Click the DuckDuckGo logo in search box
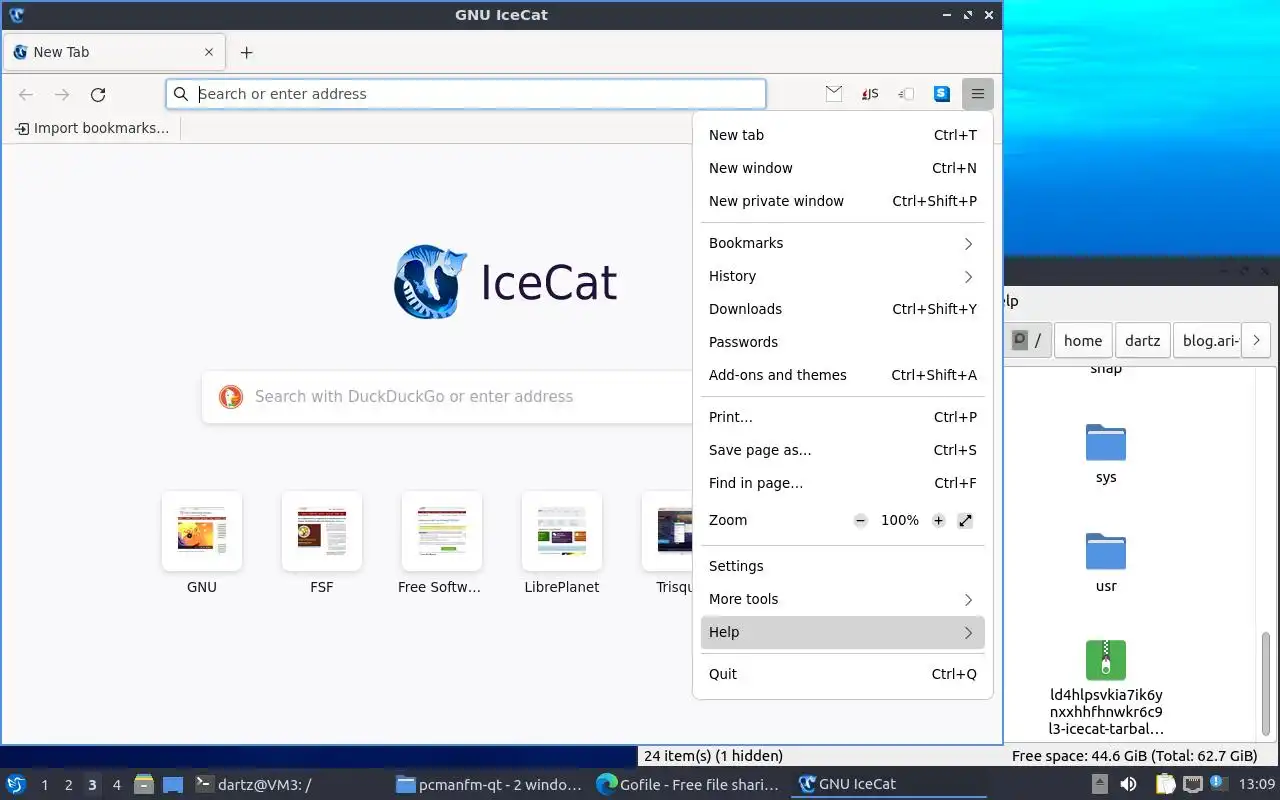The image size is (1280, 800). (x=230, y=397)
